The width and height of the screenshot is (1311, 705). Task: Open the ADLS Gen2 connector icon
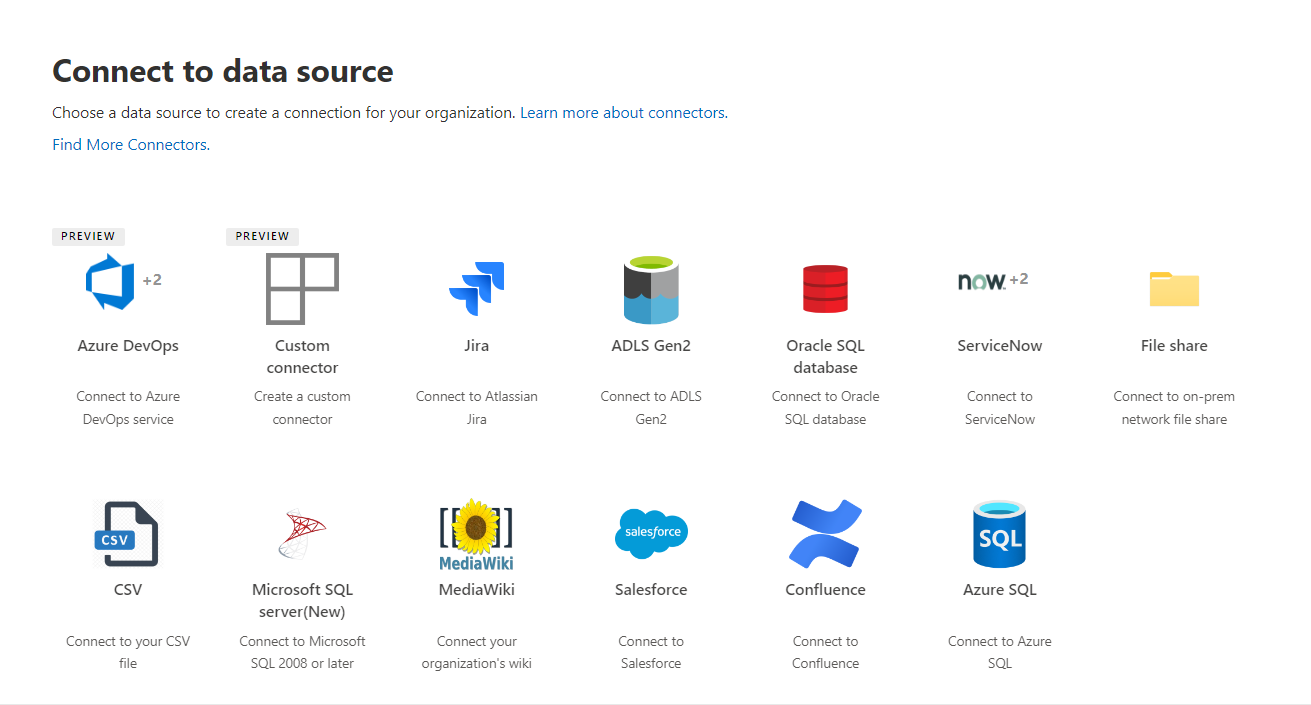(x=651, y=289)
